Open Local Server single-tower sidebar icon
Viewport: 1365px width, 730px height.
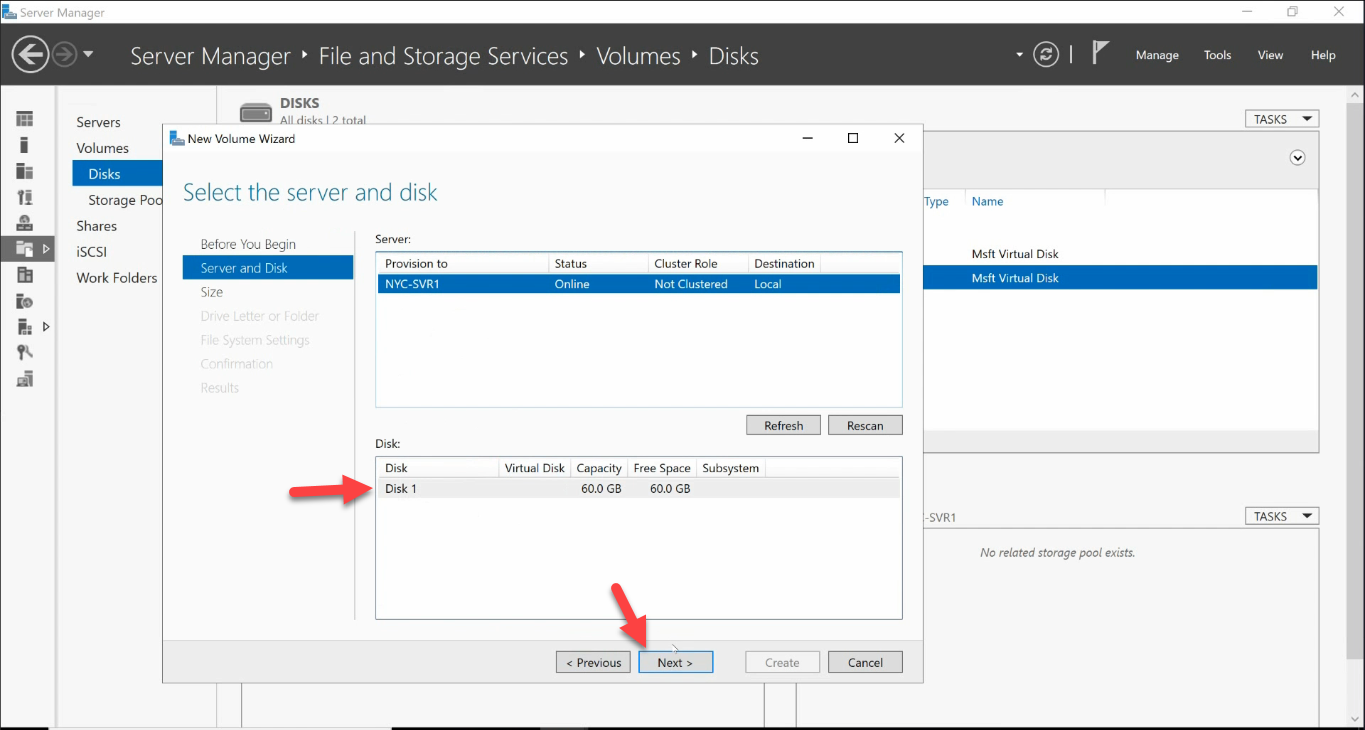[x=25, y=145]
